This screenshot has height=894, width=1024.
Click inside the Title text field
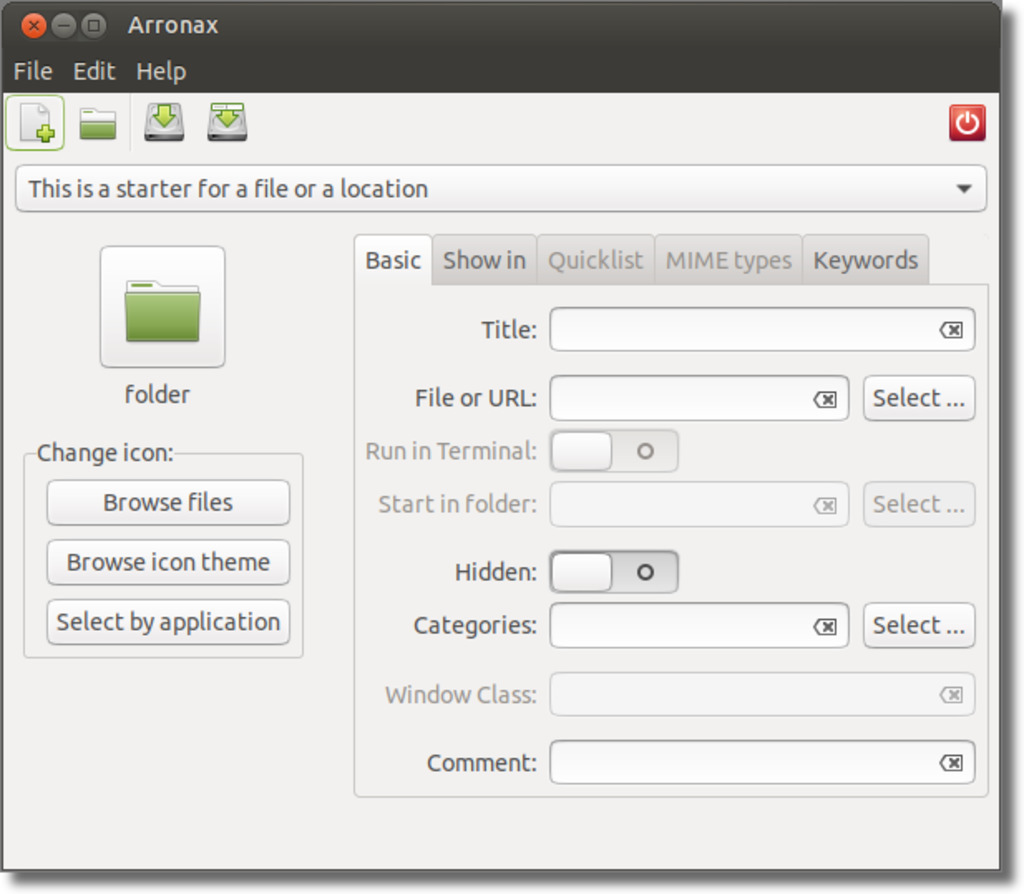742,330
